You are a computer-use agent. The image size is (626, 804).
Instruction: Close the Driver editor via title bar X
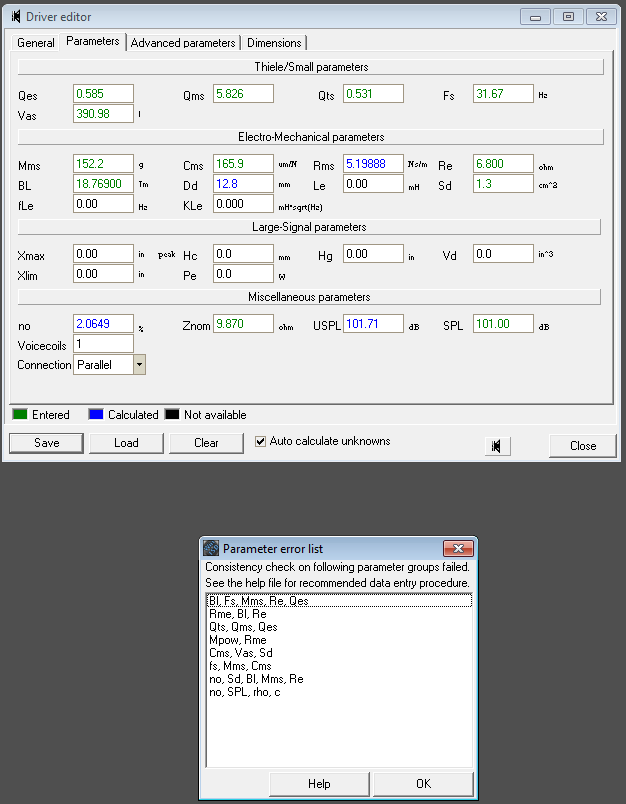point(601,16)
